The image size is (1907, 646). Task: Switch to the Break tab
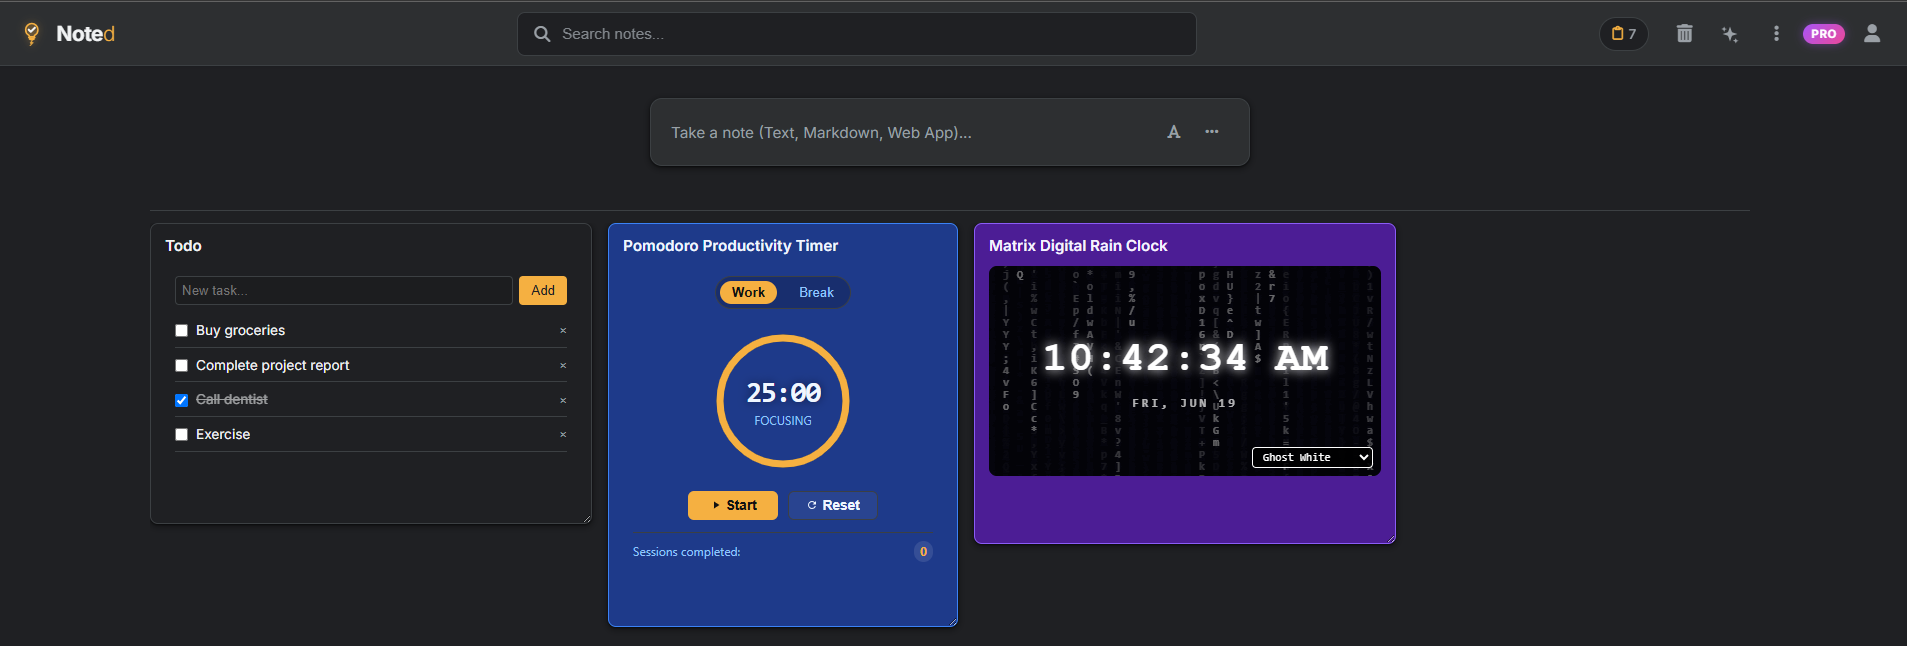click(816, 292)
